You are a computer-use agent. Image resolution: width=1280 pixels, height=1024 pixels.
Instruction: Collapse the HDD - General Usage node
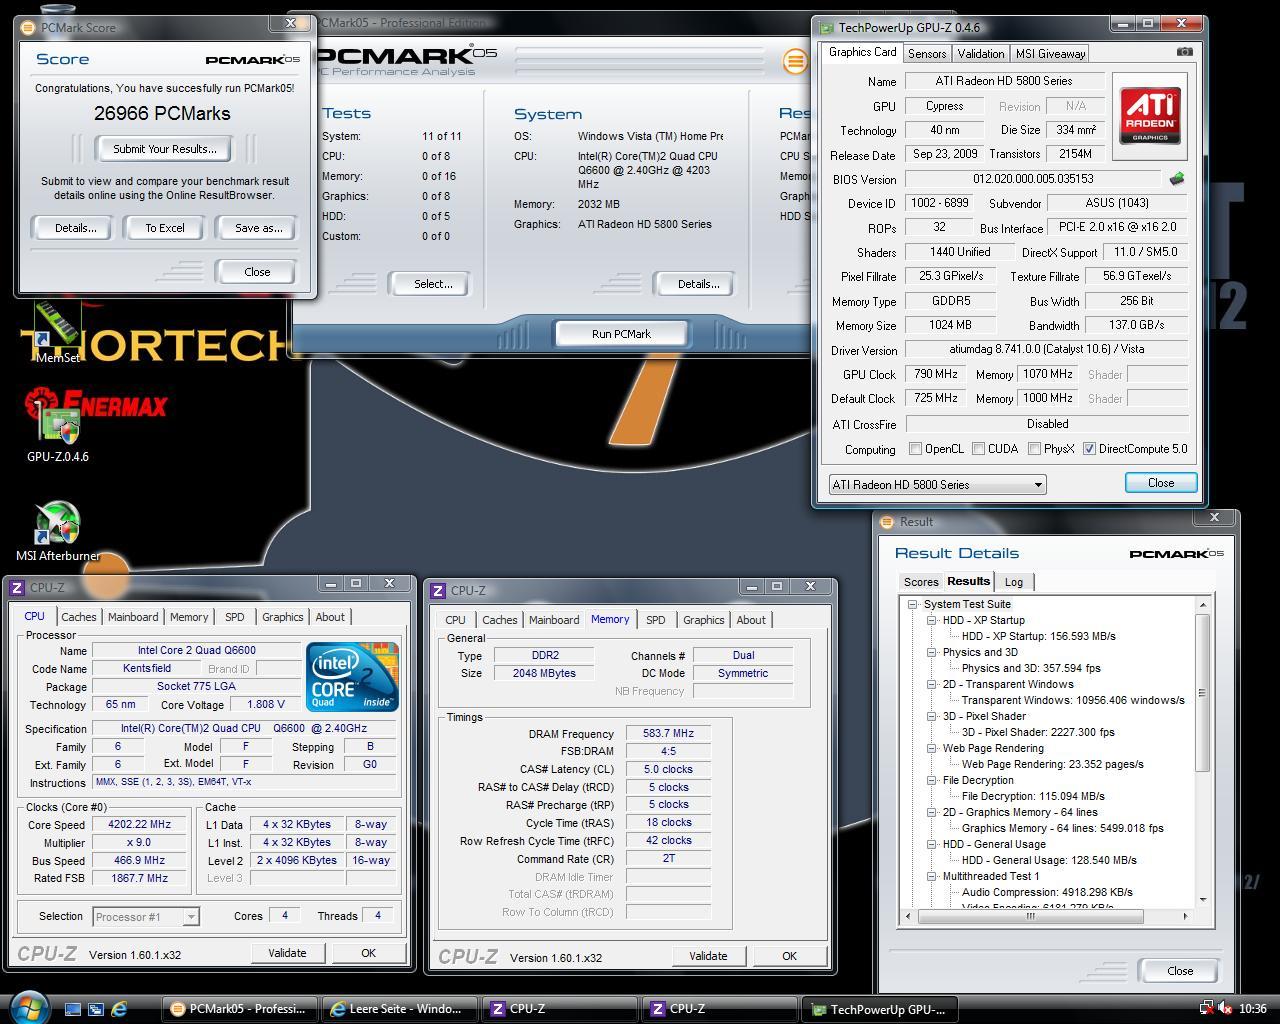[931, 844]
